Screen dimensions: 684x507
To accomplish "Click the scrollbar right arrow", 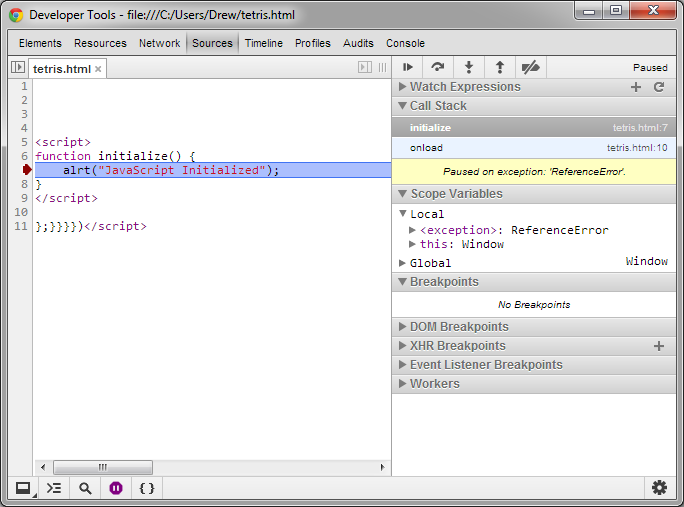I will coord(383,467).
